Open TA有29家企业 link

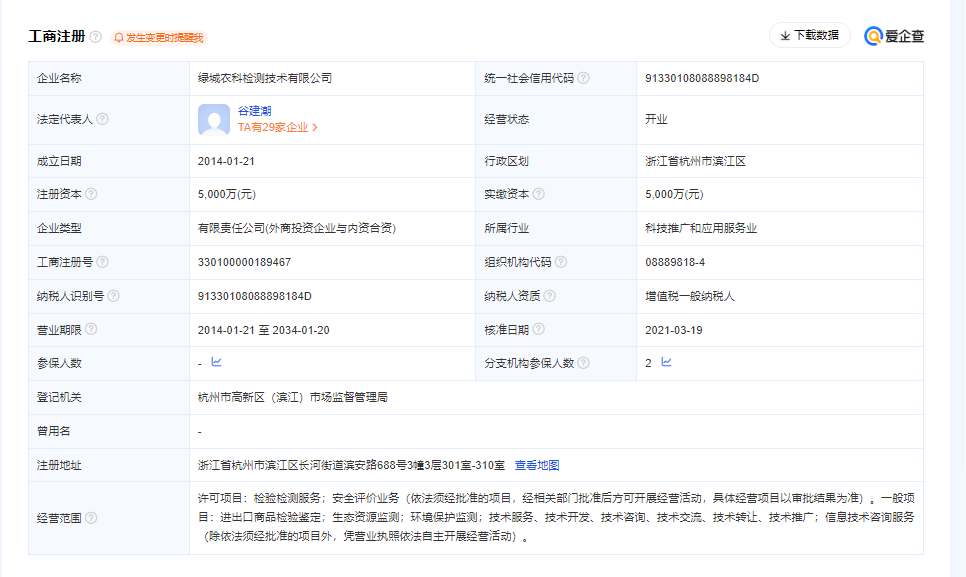pos(278,127)
